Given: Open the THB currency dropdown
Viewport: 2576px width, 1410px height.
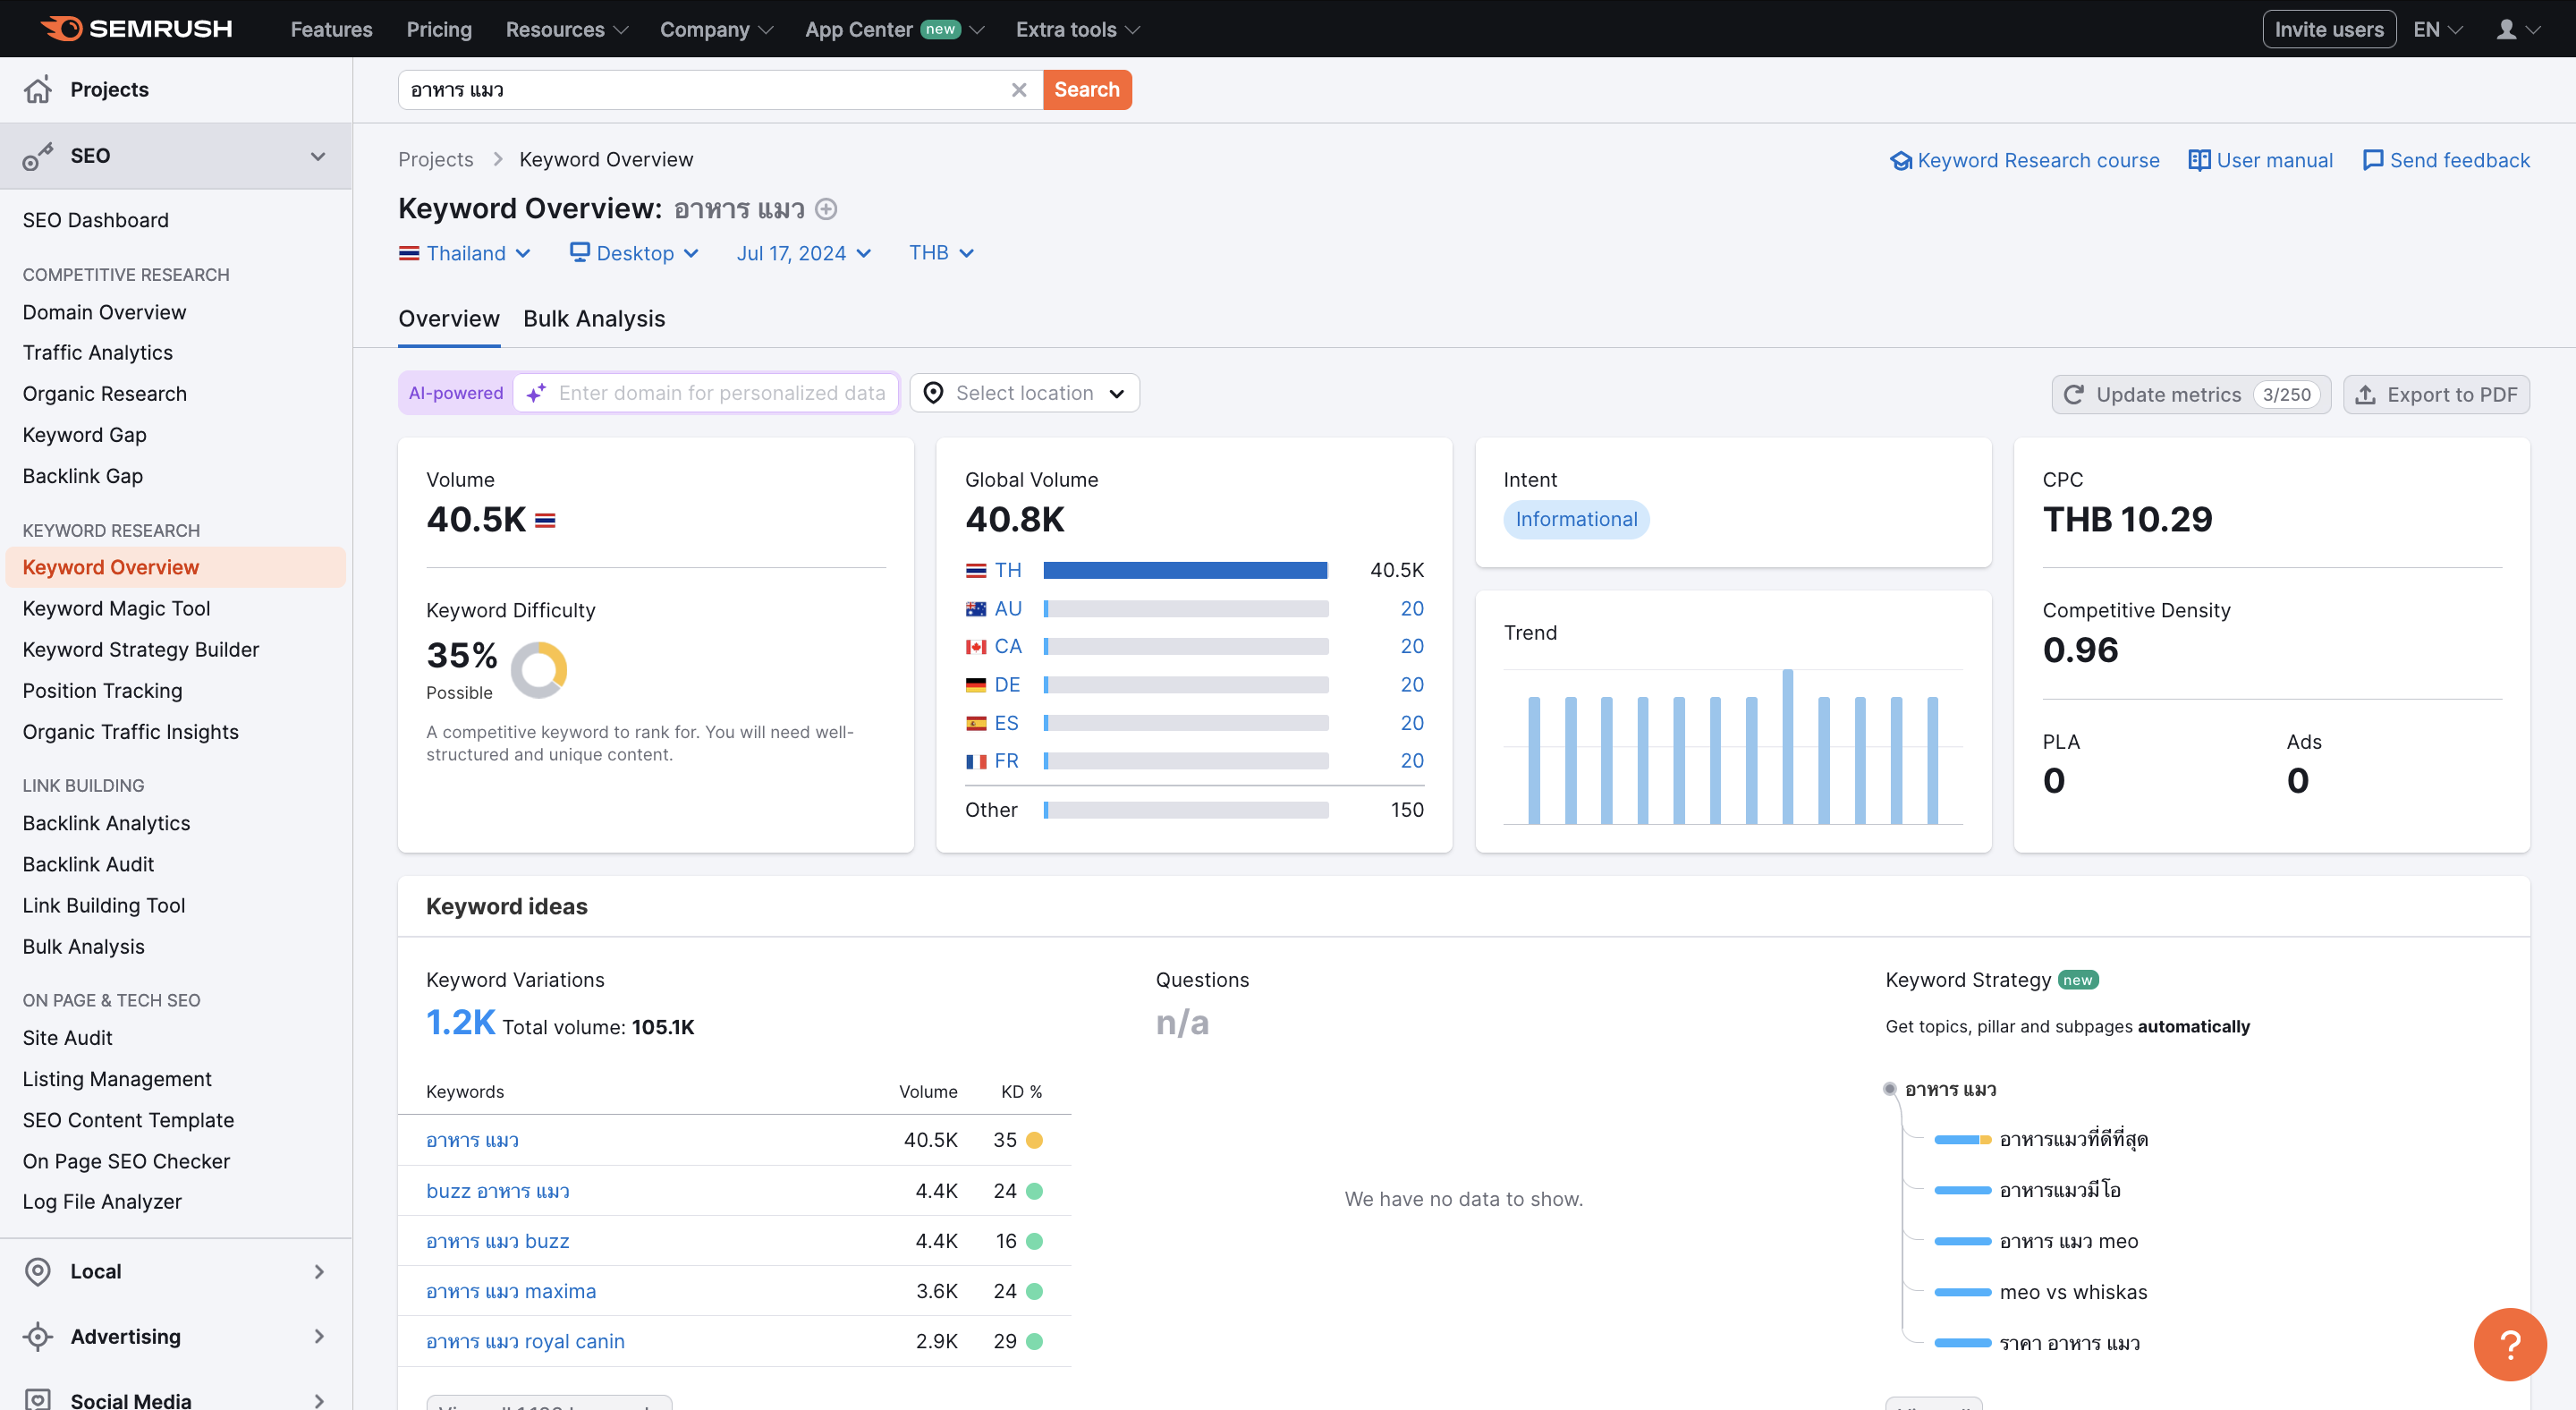Looking at the screenshot, I should pyautogui.click(x=941, y=253).
